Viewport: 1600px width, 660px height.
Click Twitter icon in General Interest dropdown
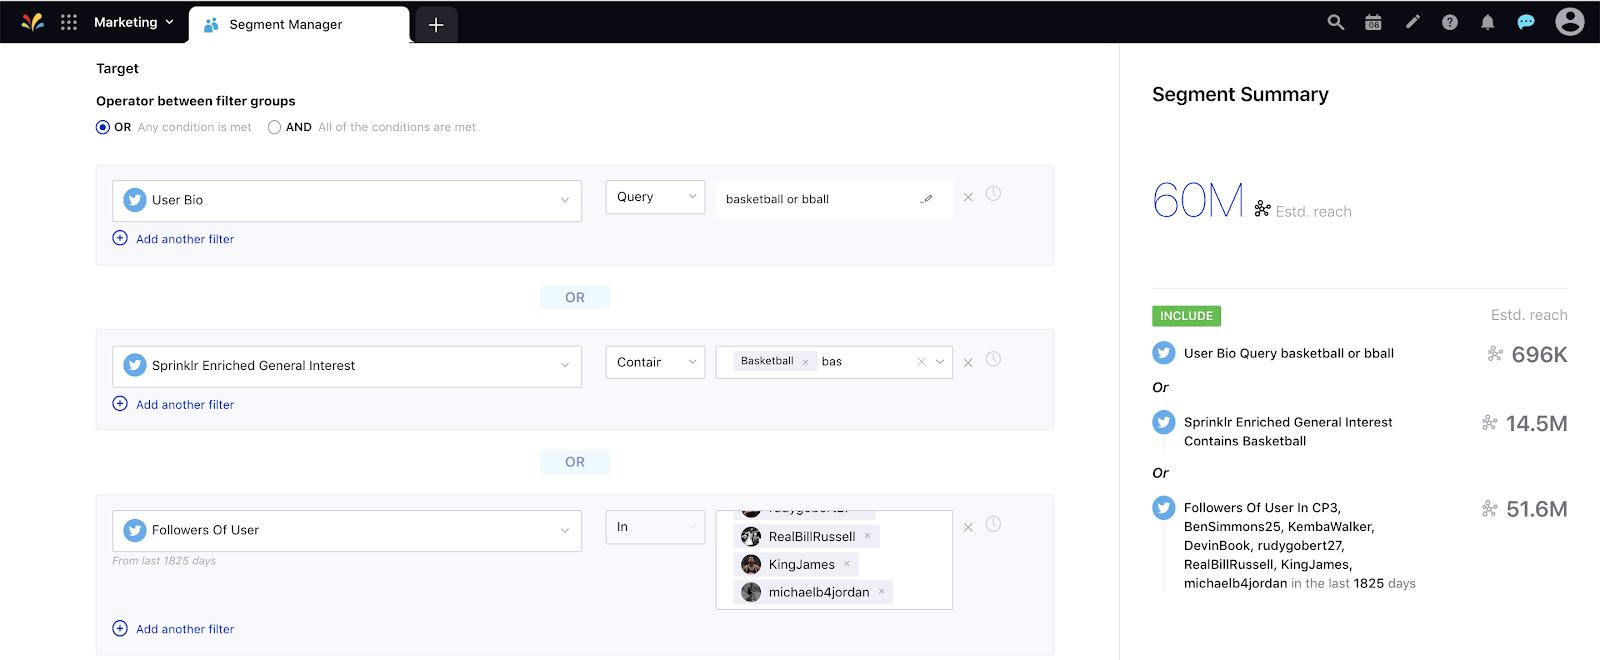pyautogui.click(x=134, y=366)
